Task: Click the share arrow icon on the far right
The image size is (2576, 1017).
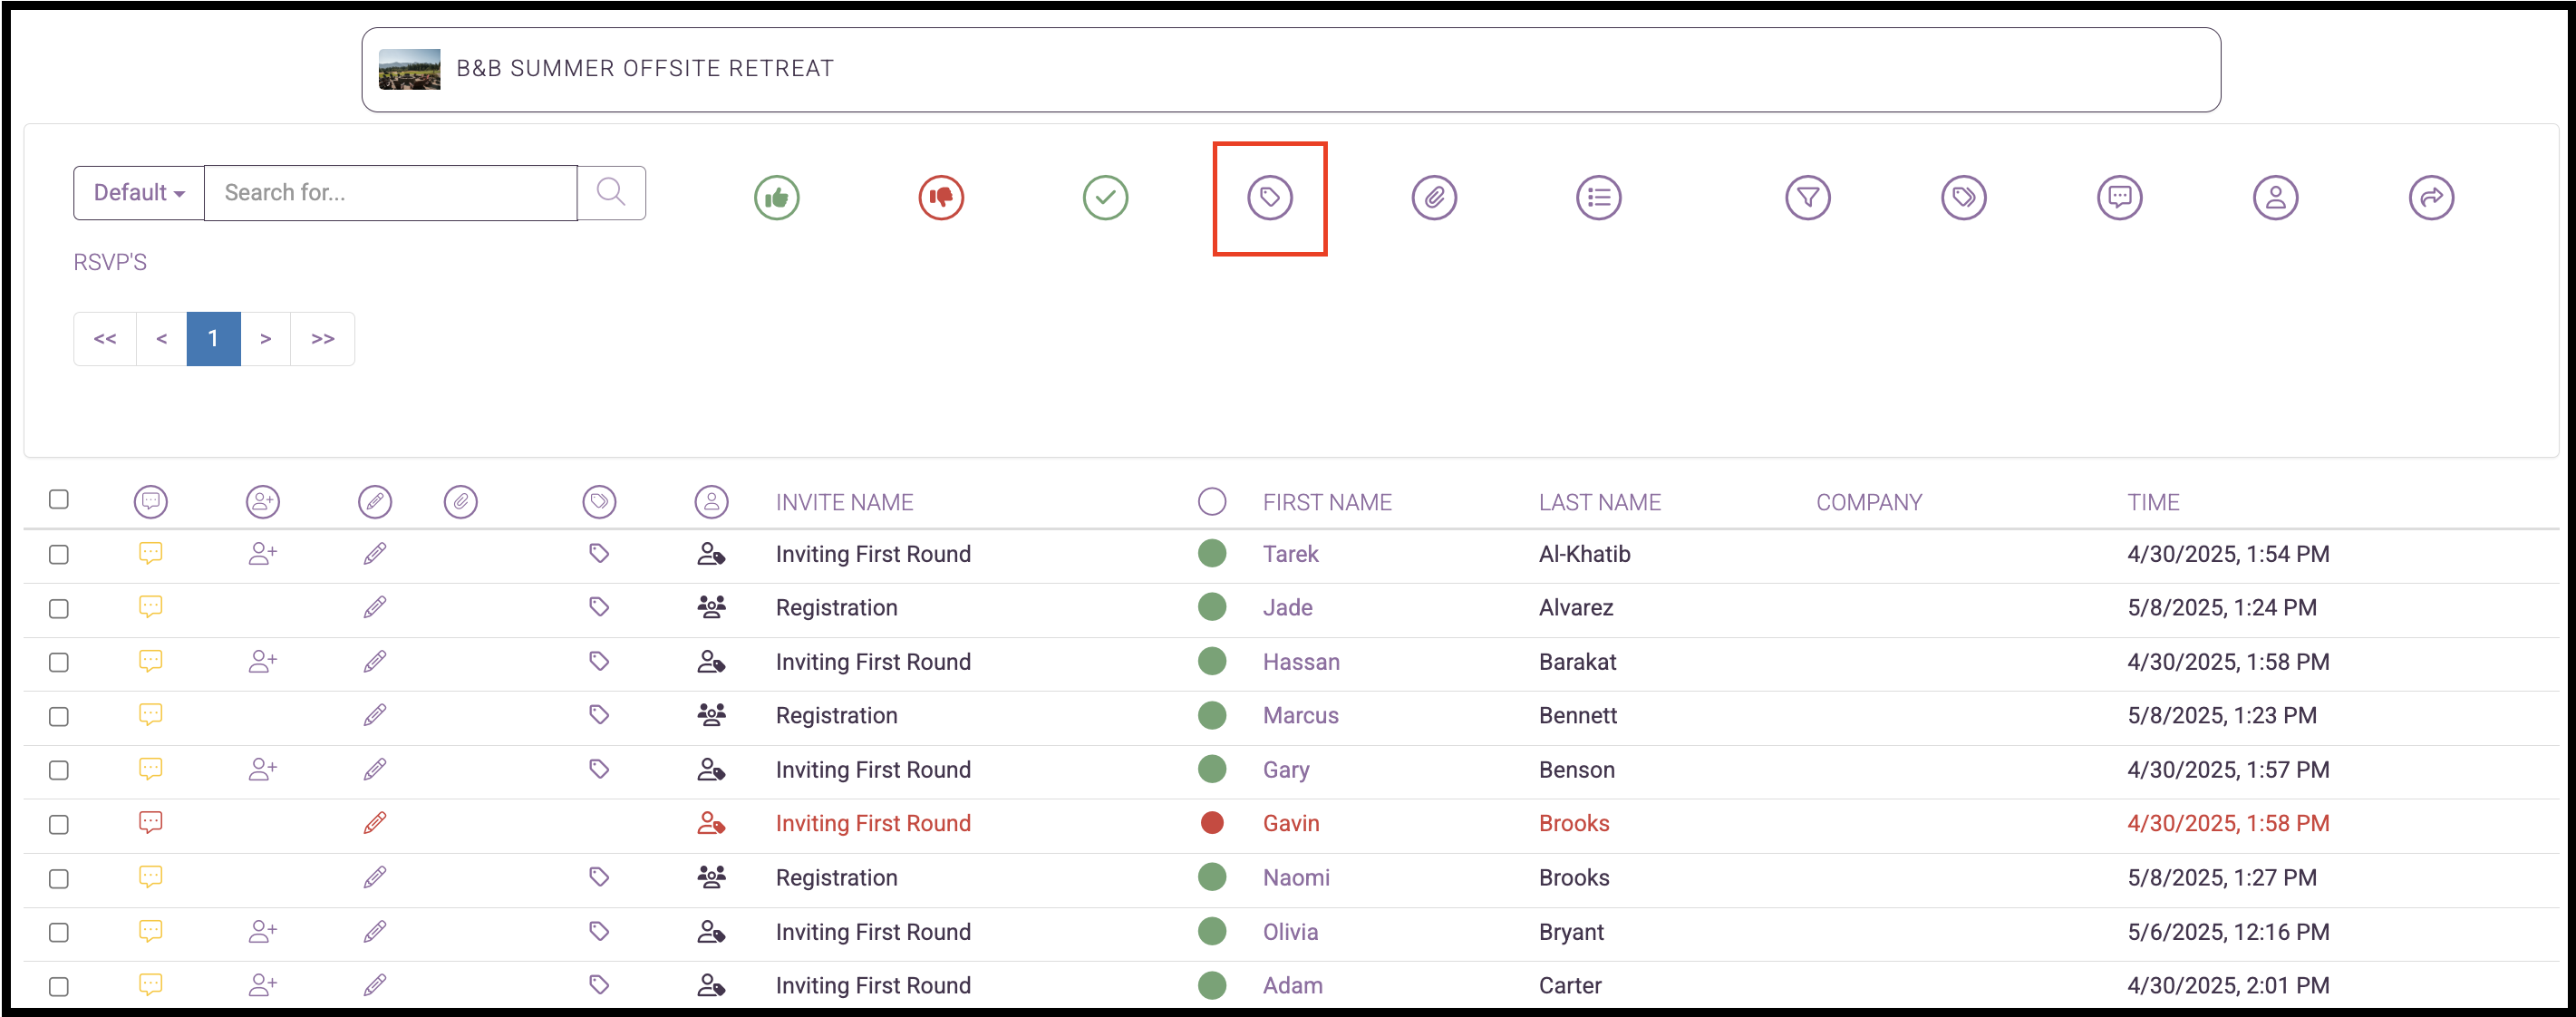Action: coord(2433,197)
